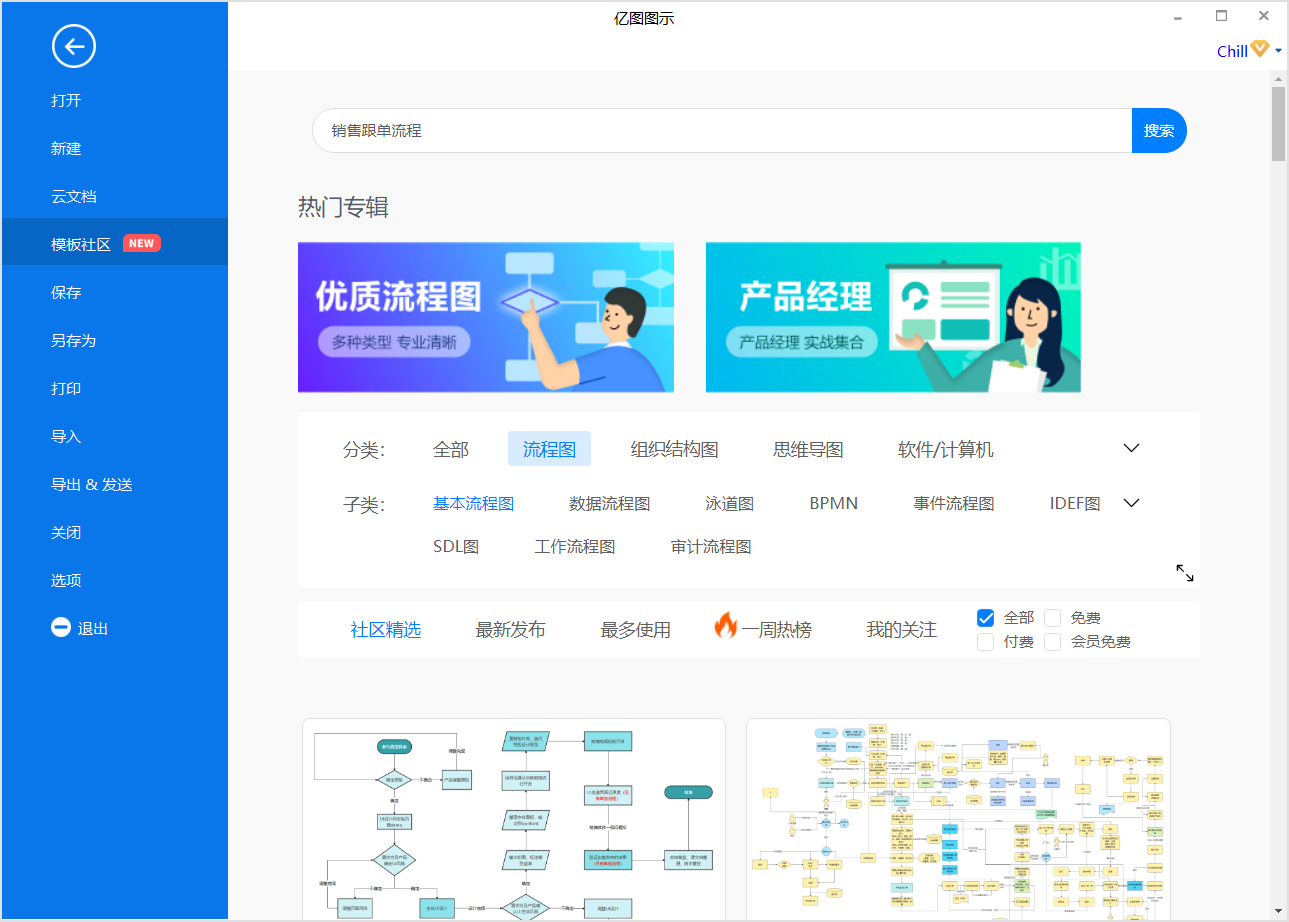Switch to the 一周热榜 tab
1289x922 pixels.
point(776,629)
